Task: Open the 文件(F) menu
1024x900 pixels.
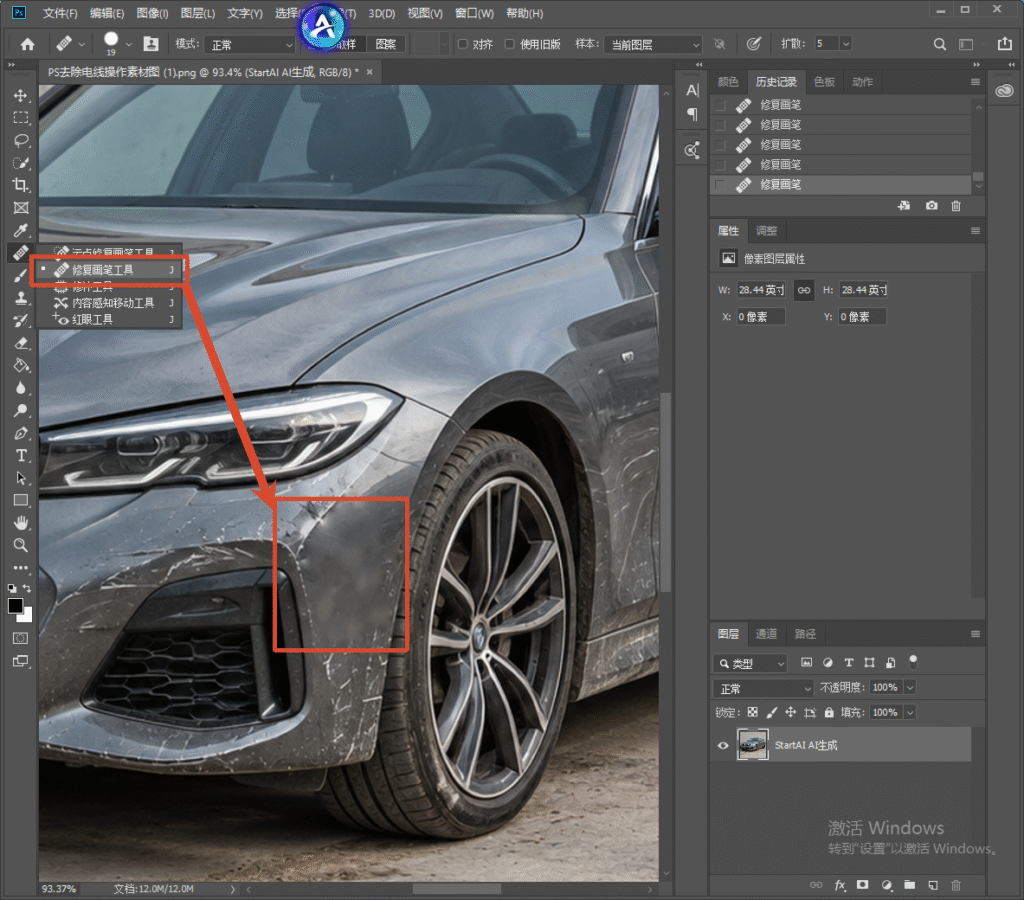Action: [59, 13]
